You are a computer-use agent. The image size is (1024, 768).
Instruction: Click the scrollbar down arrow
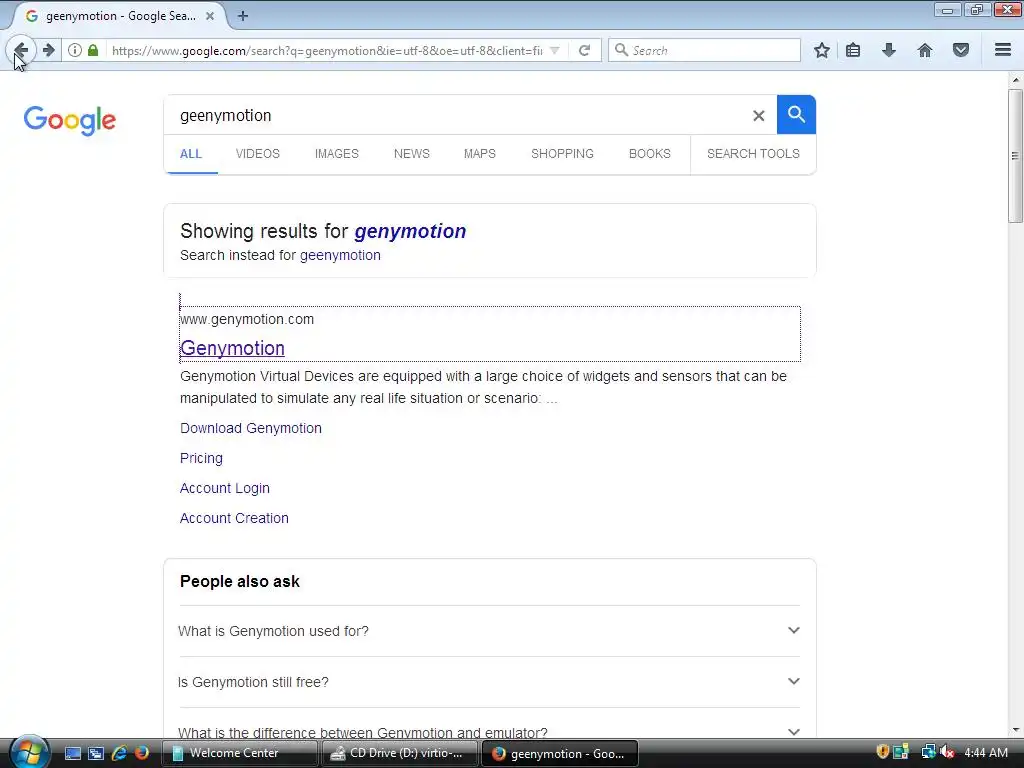click(1015, 730)
